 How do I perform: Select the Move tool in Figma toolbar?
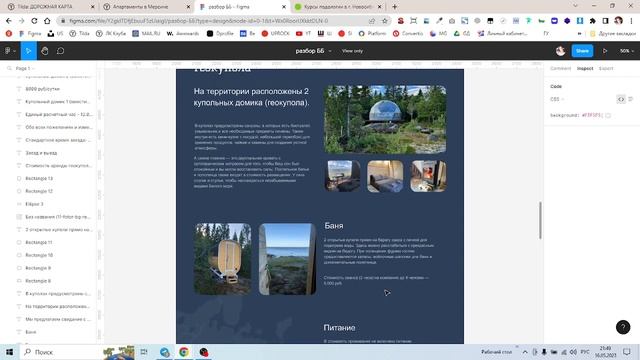coord(28,51)
